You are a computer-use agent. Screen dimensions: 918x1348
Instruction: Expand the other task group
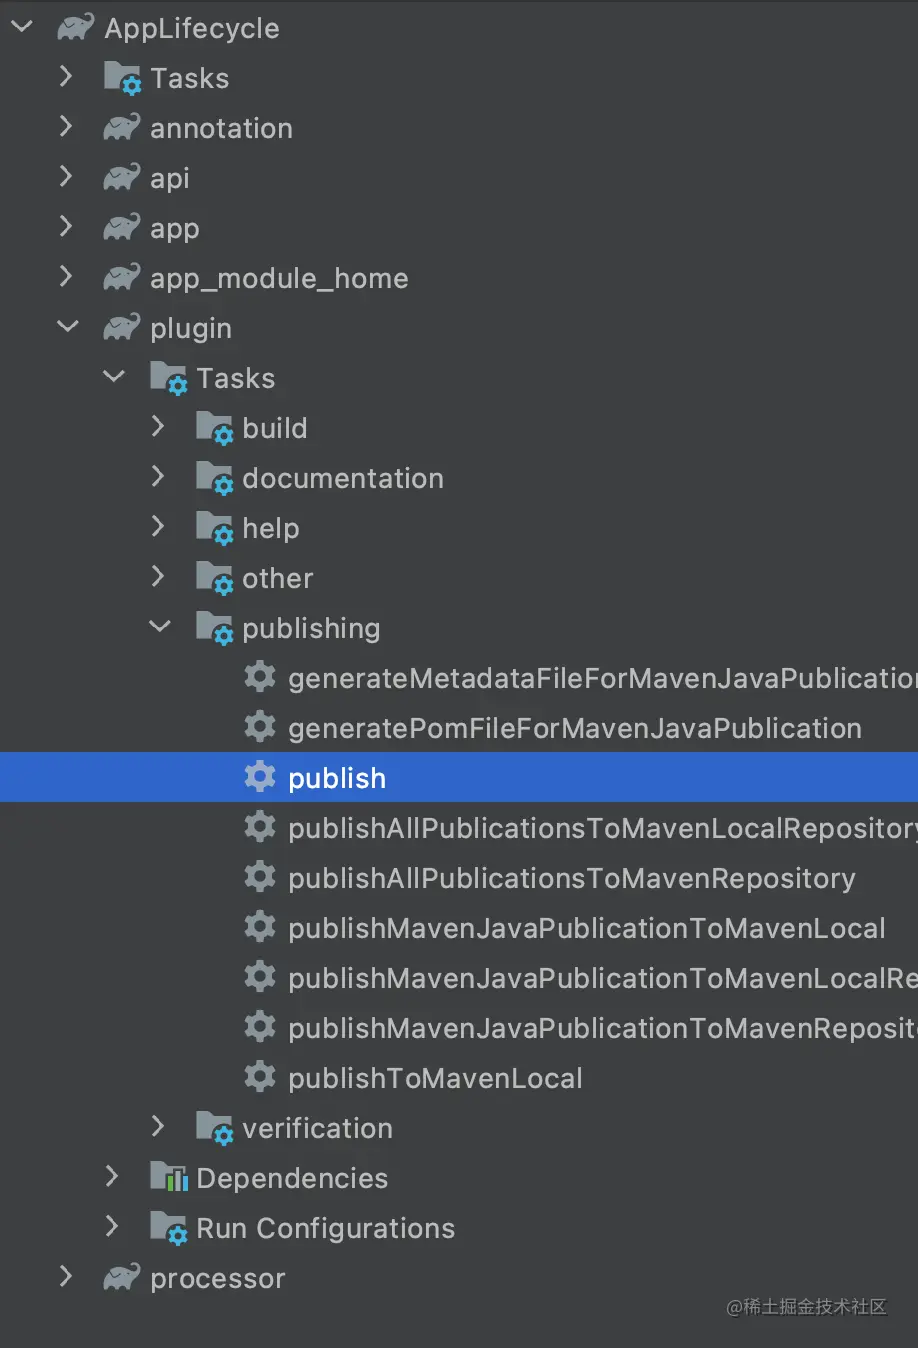[x=158, y=576]
